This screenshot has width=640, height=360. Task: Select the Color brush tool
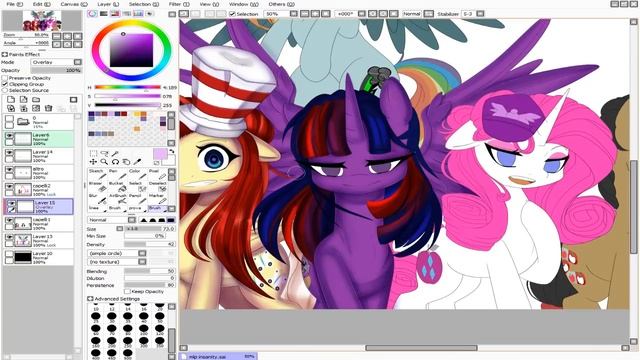click(137, 174)
